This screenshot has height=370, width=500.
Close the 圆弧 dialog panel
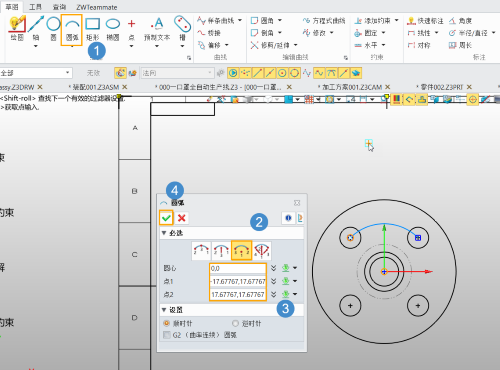297,203
